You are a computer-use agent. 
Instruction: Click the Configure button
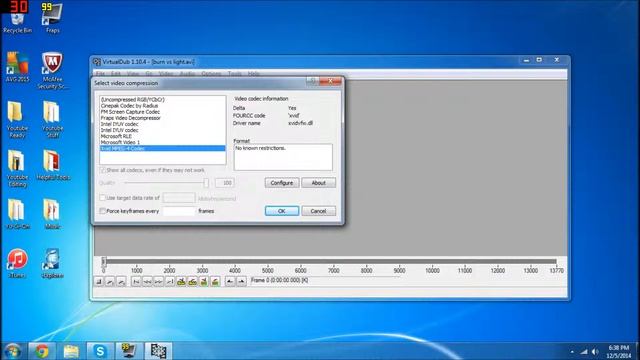coord(282,183)
